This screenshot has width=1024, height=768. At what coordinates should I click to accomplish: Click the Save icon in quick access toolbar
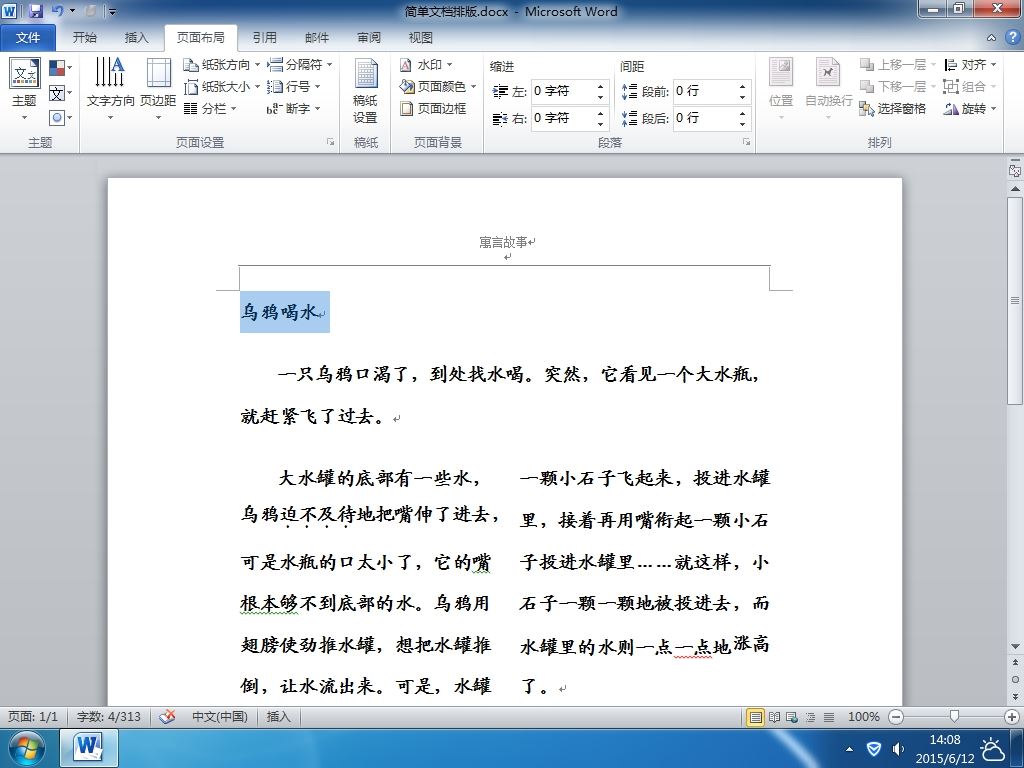pos(35,11)
